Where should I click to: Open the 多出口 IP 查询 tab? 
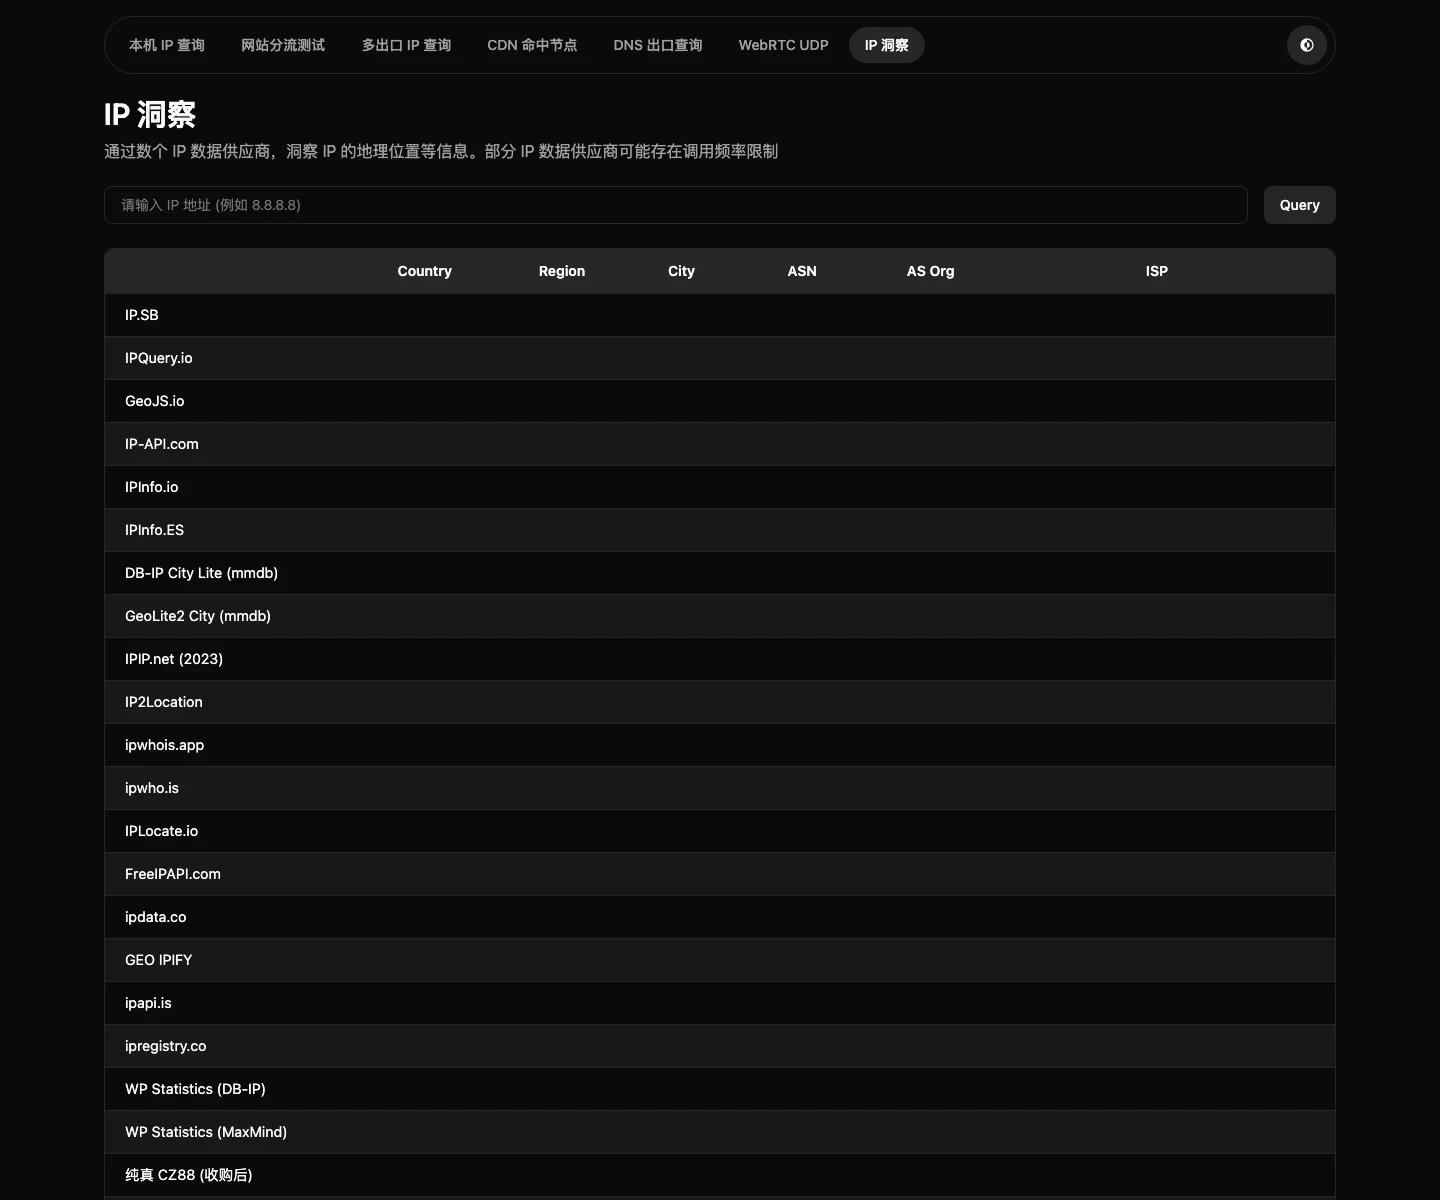click(x=406, y=45)
